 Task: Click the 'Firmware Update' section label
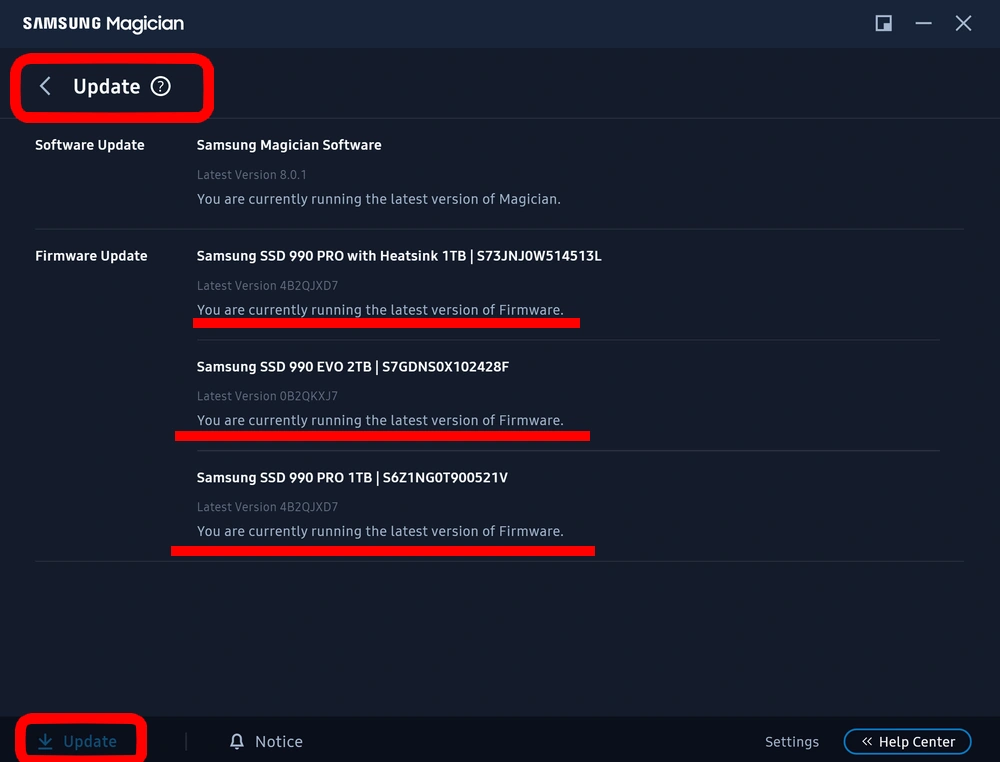91,256
